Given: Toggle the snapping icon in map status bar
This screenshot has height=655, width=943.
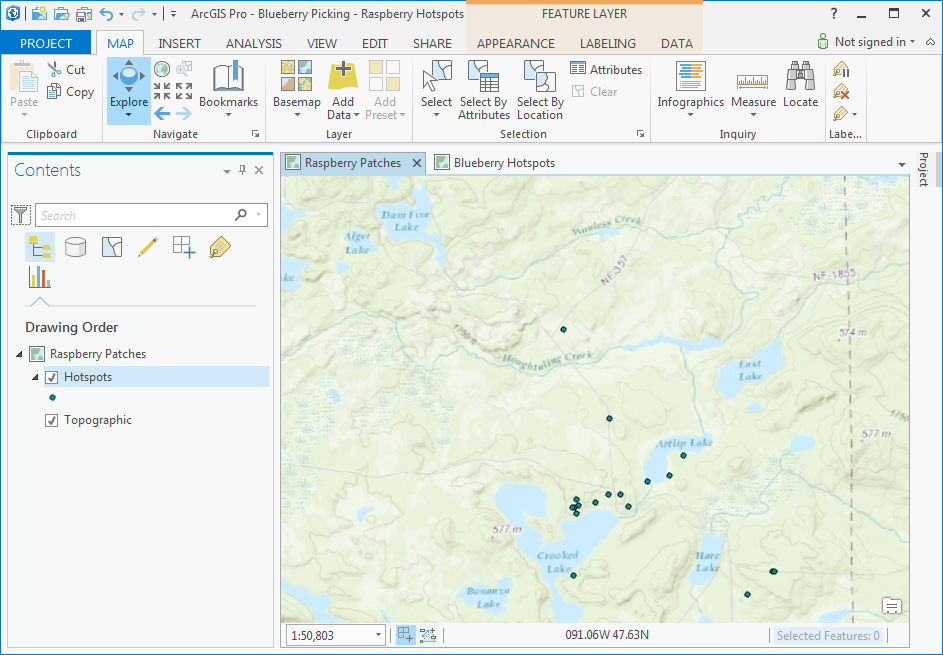Looking at the screenshot, I should 406,635.
